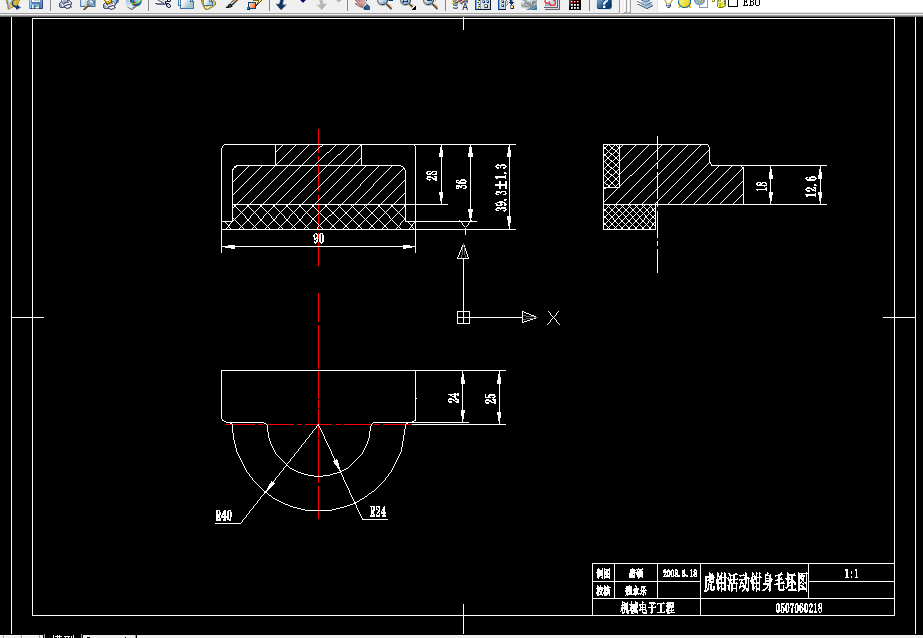Select the 24 dimension in the bottom view
Screen dimensions: 923x638
[x=454, y=397]
